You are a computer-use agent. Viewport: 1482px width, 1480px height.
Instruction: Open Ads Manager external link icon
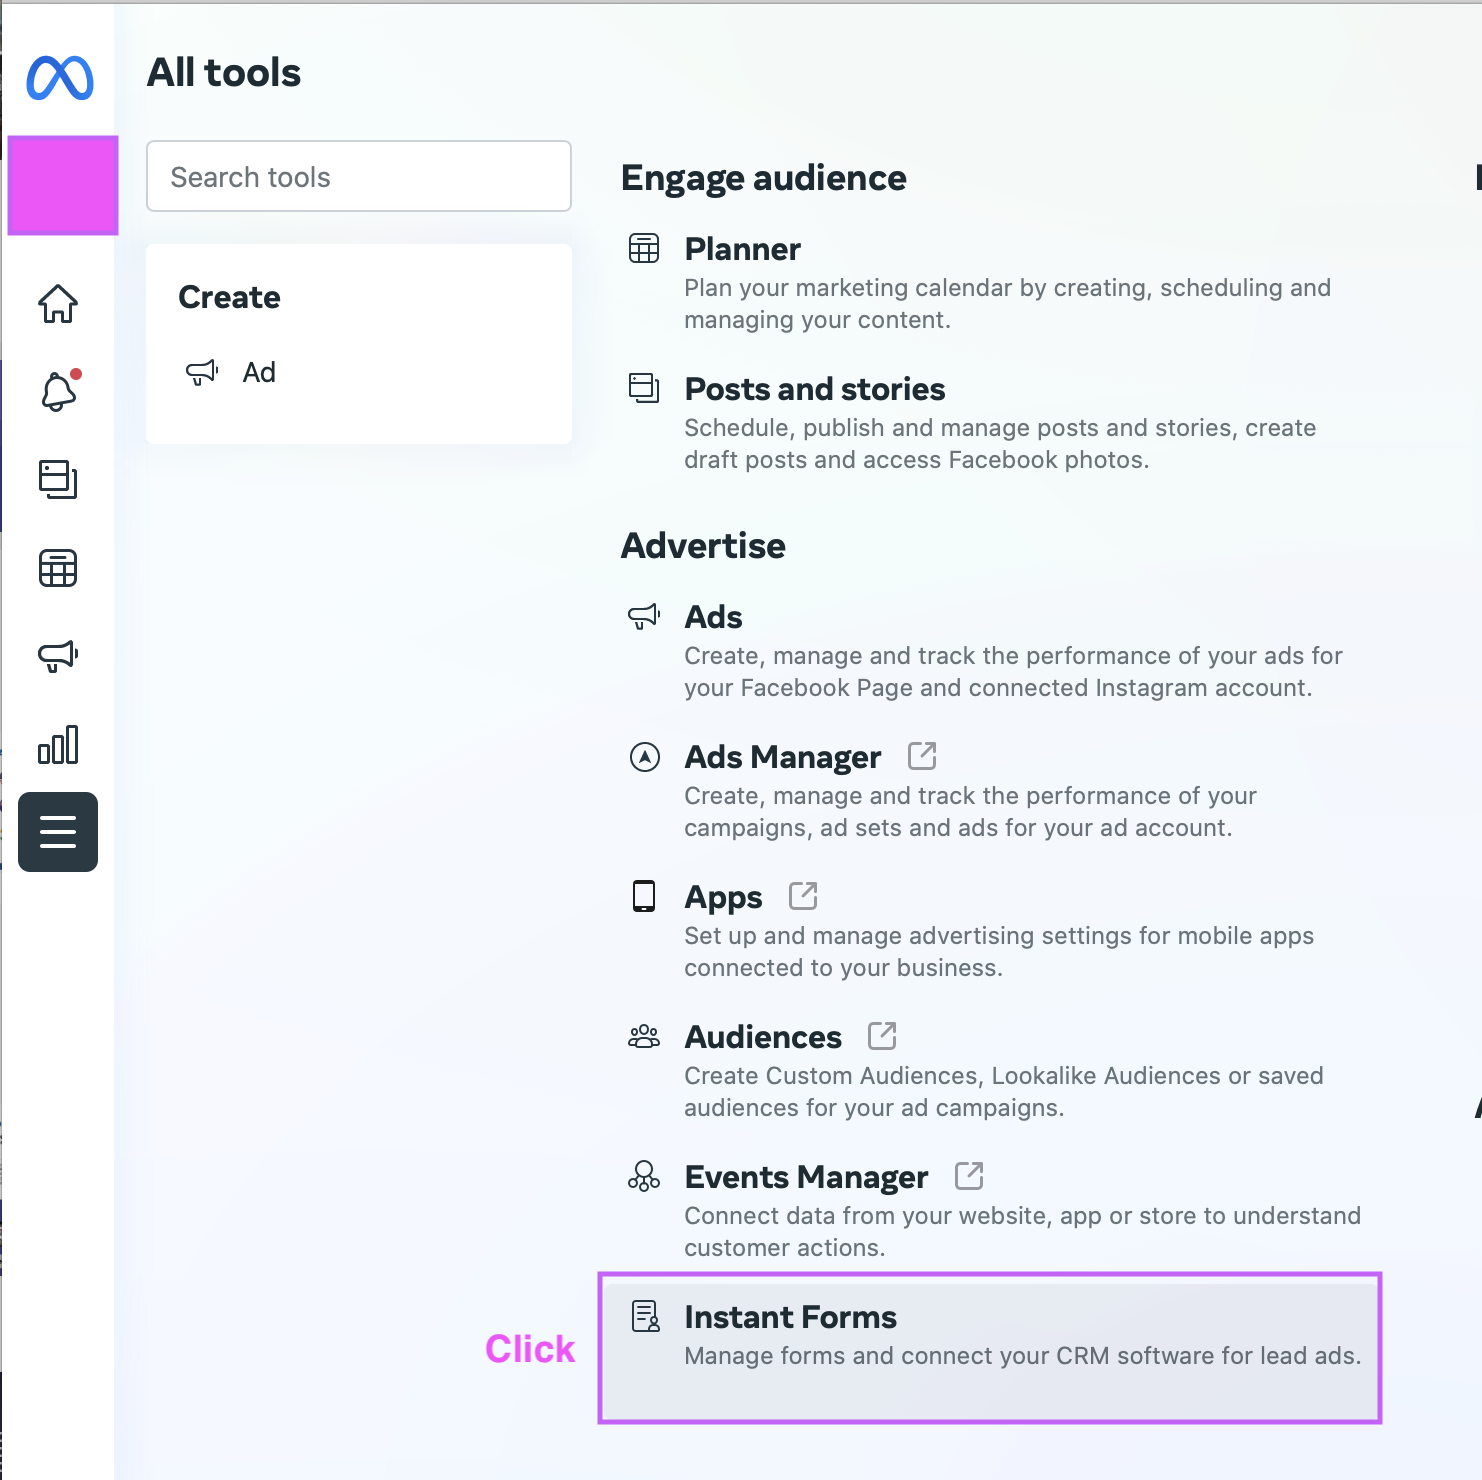click(x=922, y=756)
